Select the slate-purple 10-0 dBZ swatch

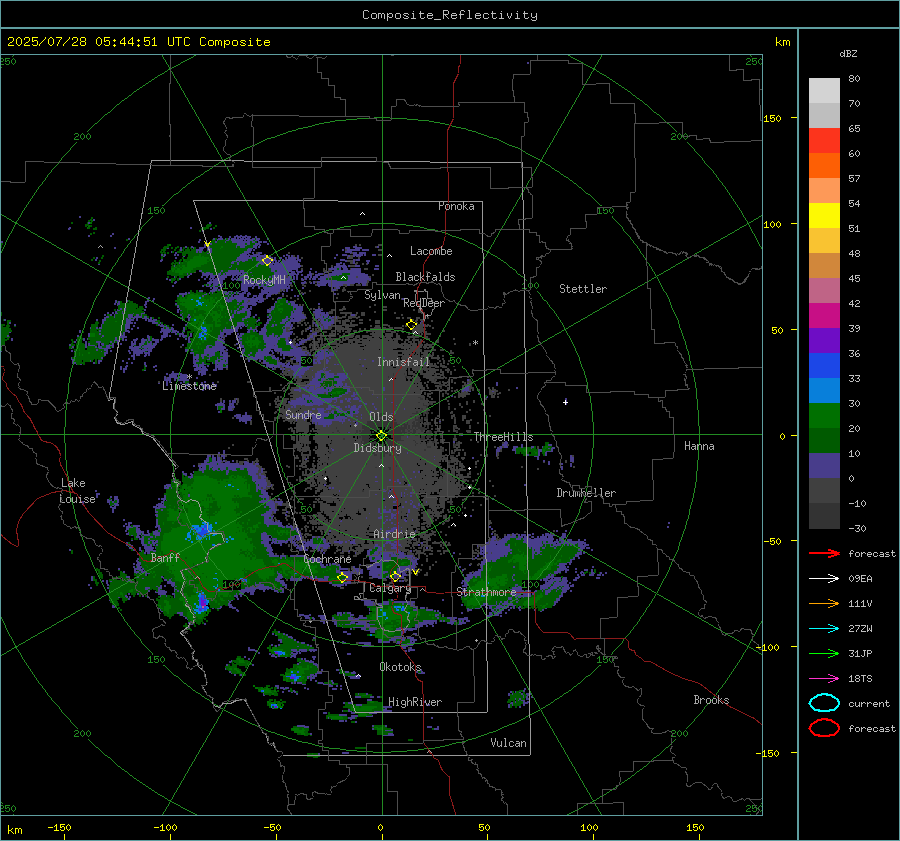[x=824, y=466]
